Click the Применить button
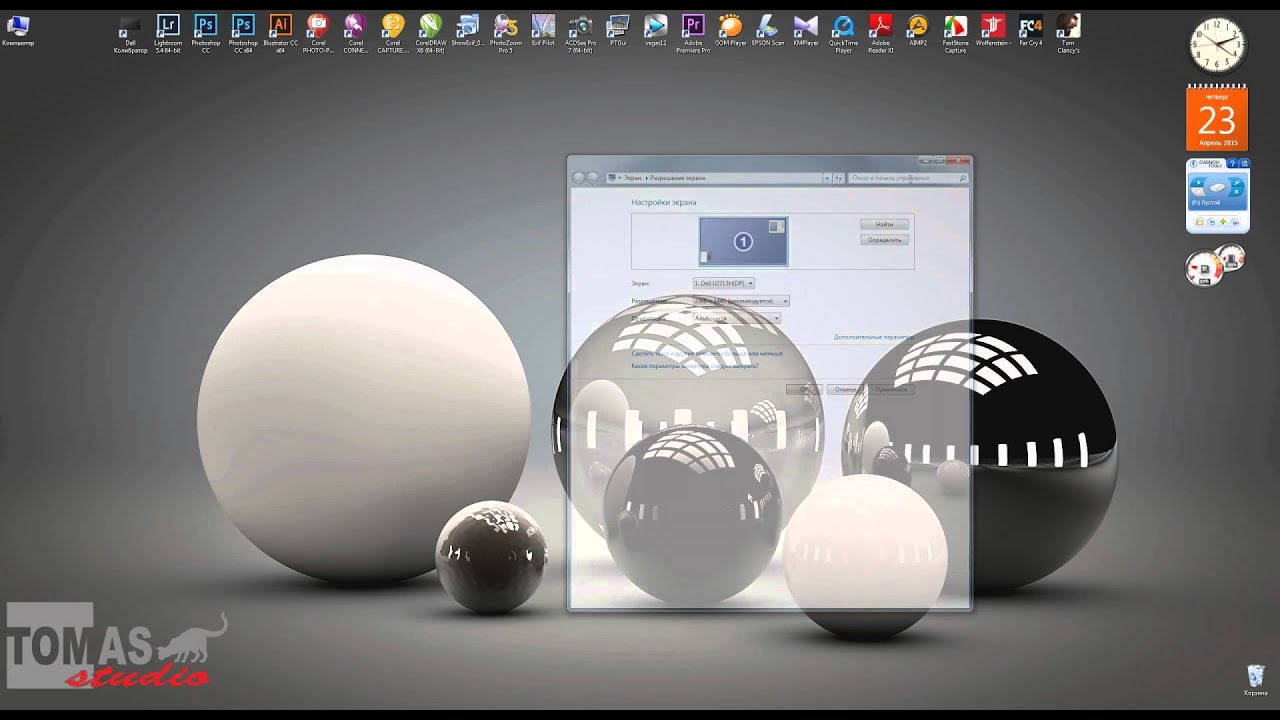1280x720 pixels. tap(891, 389)
